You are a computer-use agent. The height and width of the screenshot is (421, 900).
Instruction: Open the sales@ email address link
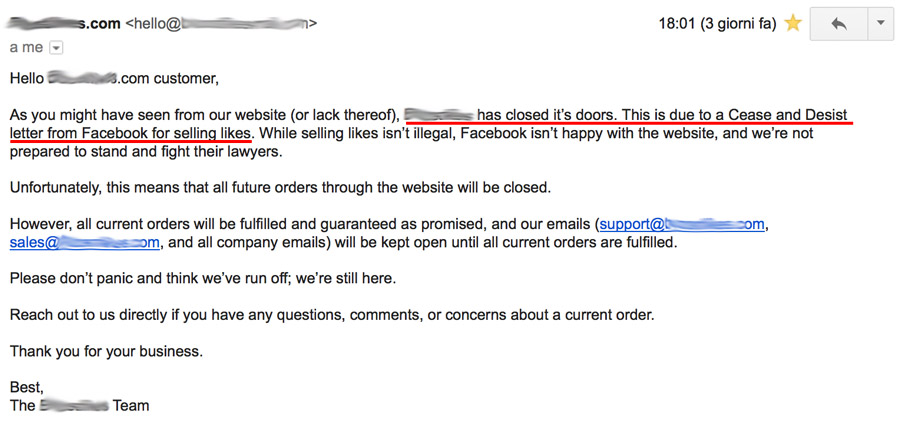[x=85, y=242]
